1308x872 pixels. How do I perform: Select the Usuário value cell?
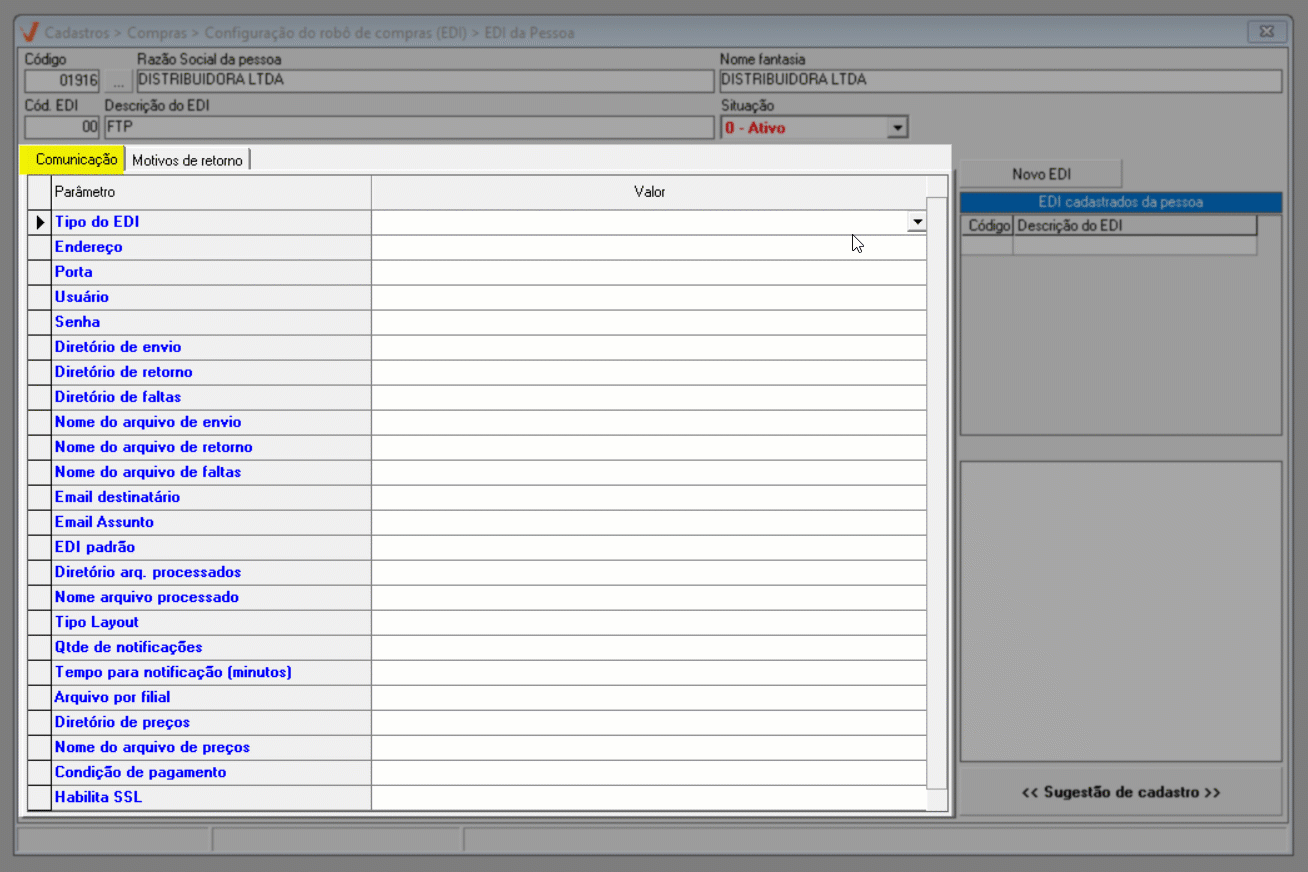coord(648,297)
